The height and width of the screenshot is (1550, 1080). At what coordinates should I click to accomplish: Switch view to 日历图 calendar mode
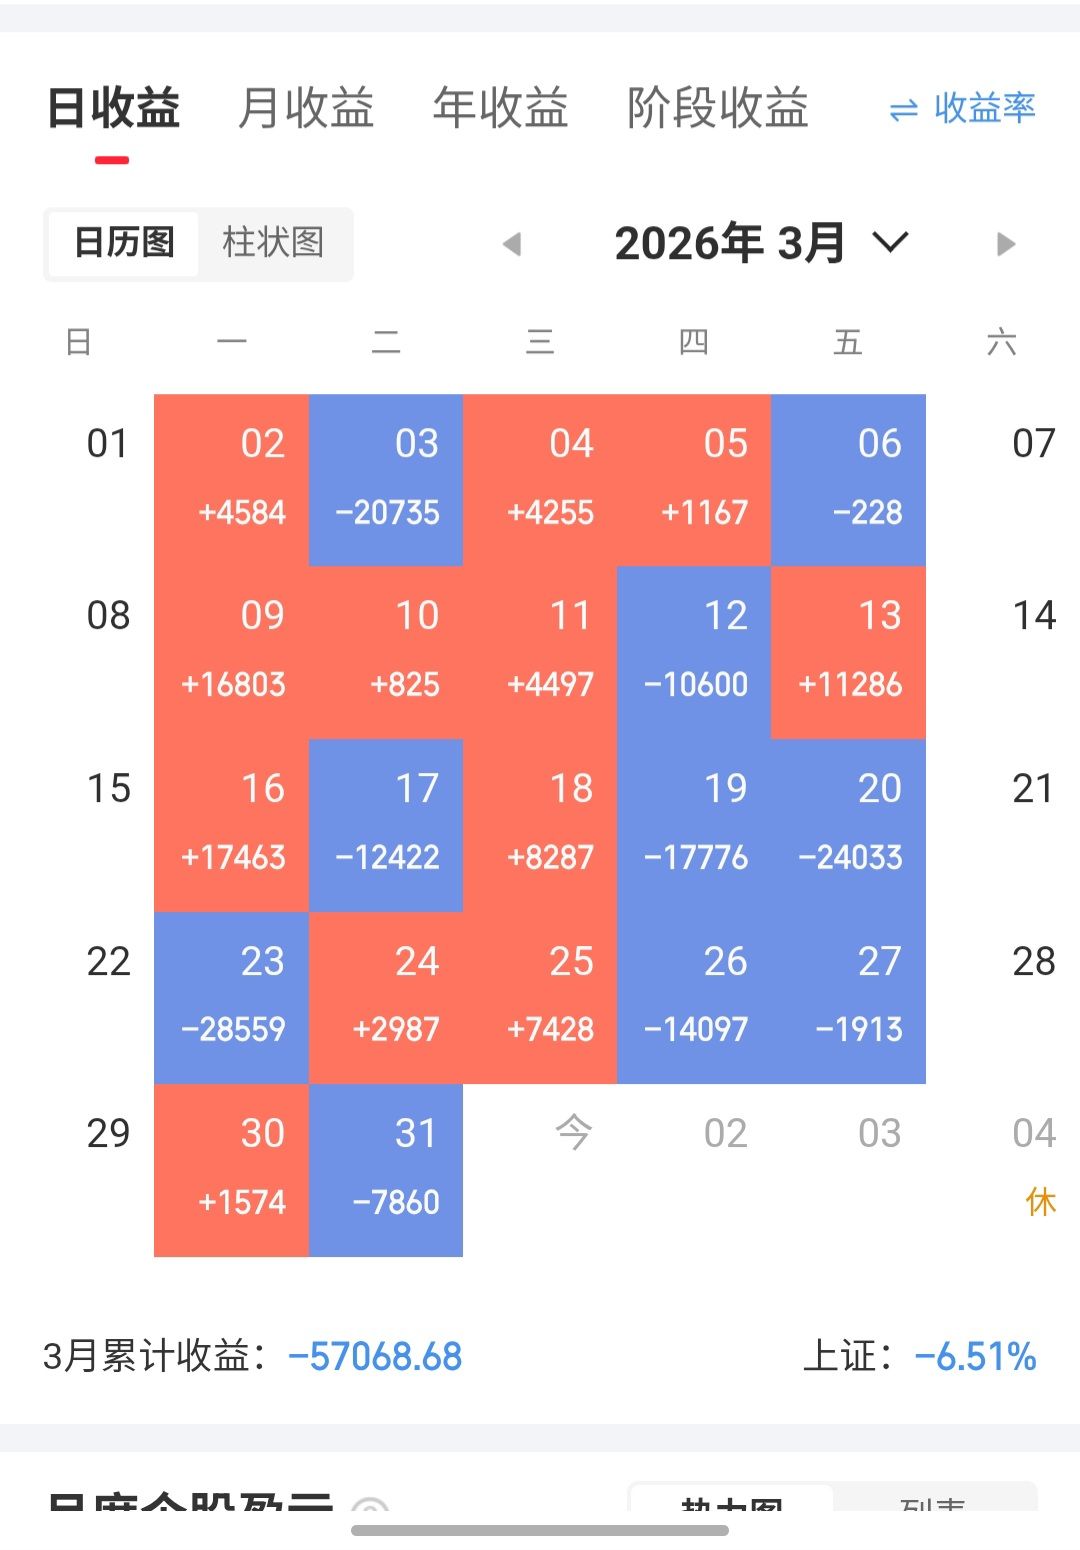pos(125,242)
